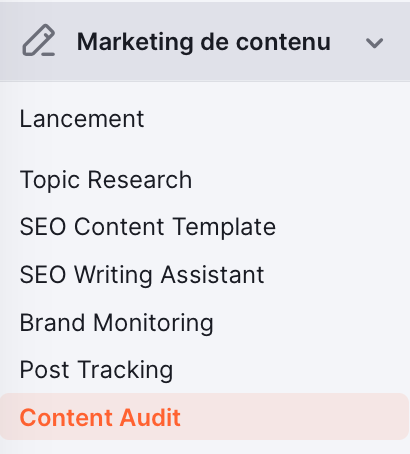Open Topic Research tool

pos(106,180)
